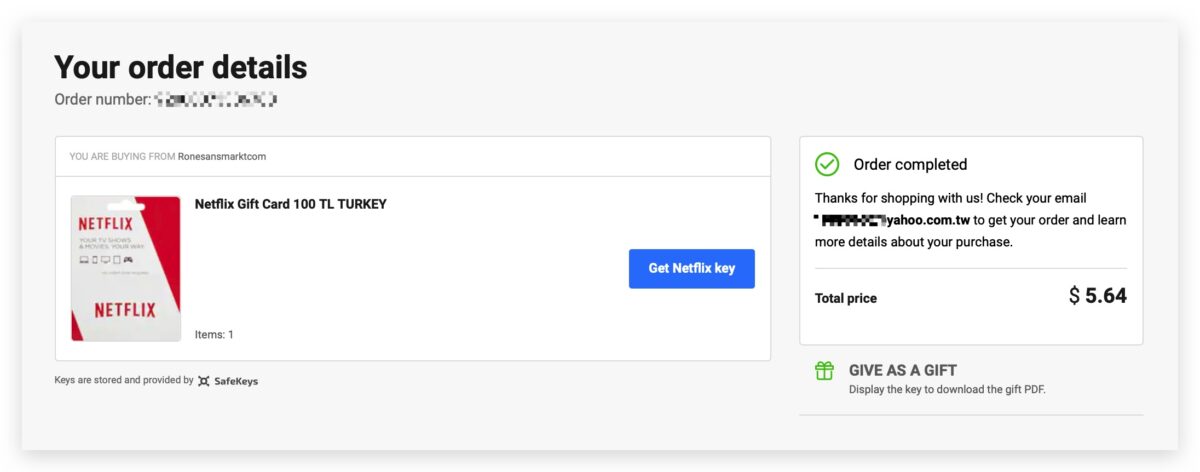Click the 5.64 price amount
Image resolution: width=1200 pixels, height=472 pixels.
1106,296
